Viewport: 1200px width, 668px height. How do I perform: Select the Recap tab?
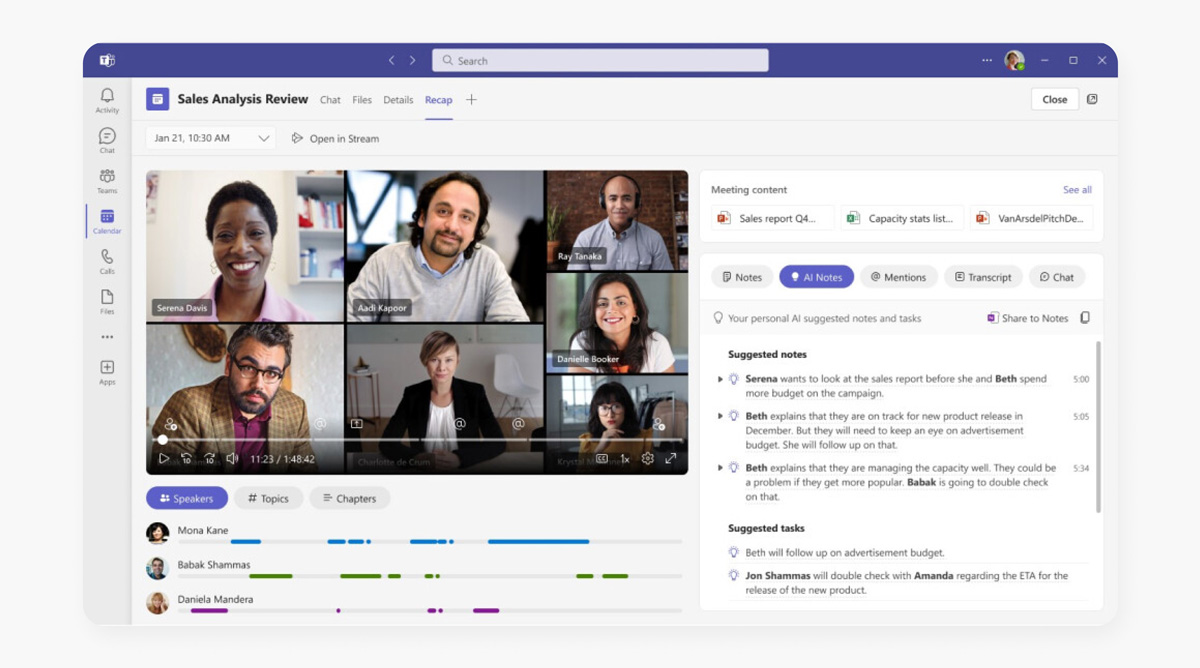click(438, 100)
